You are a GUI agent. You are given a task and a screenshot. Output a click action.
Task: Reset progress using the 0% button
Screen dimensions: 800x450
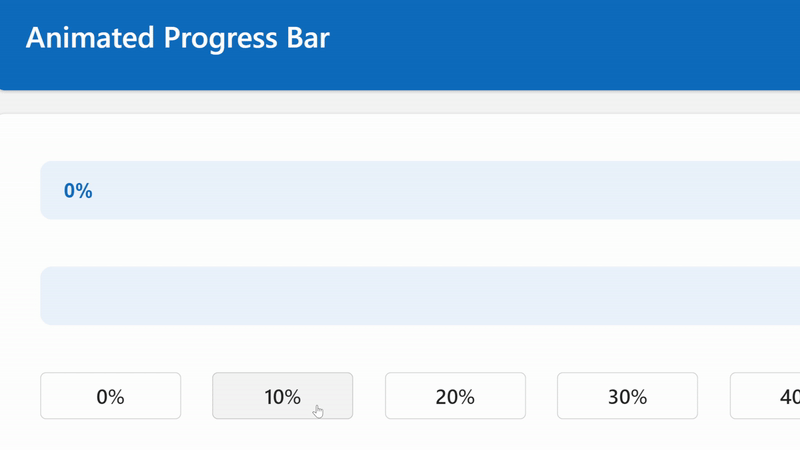(x=110, y=396)
